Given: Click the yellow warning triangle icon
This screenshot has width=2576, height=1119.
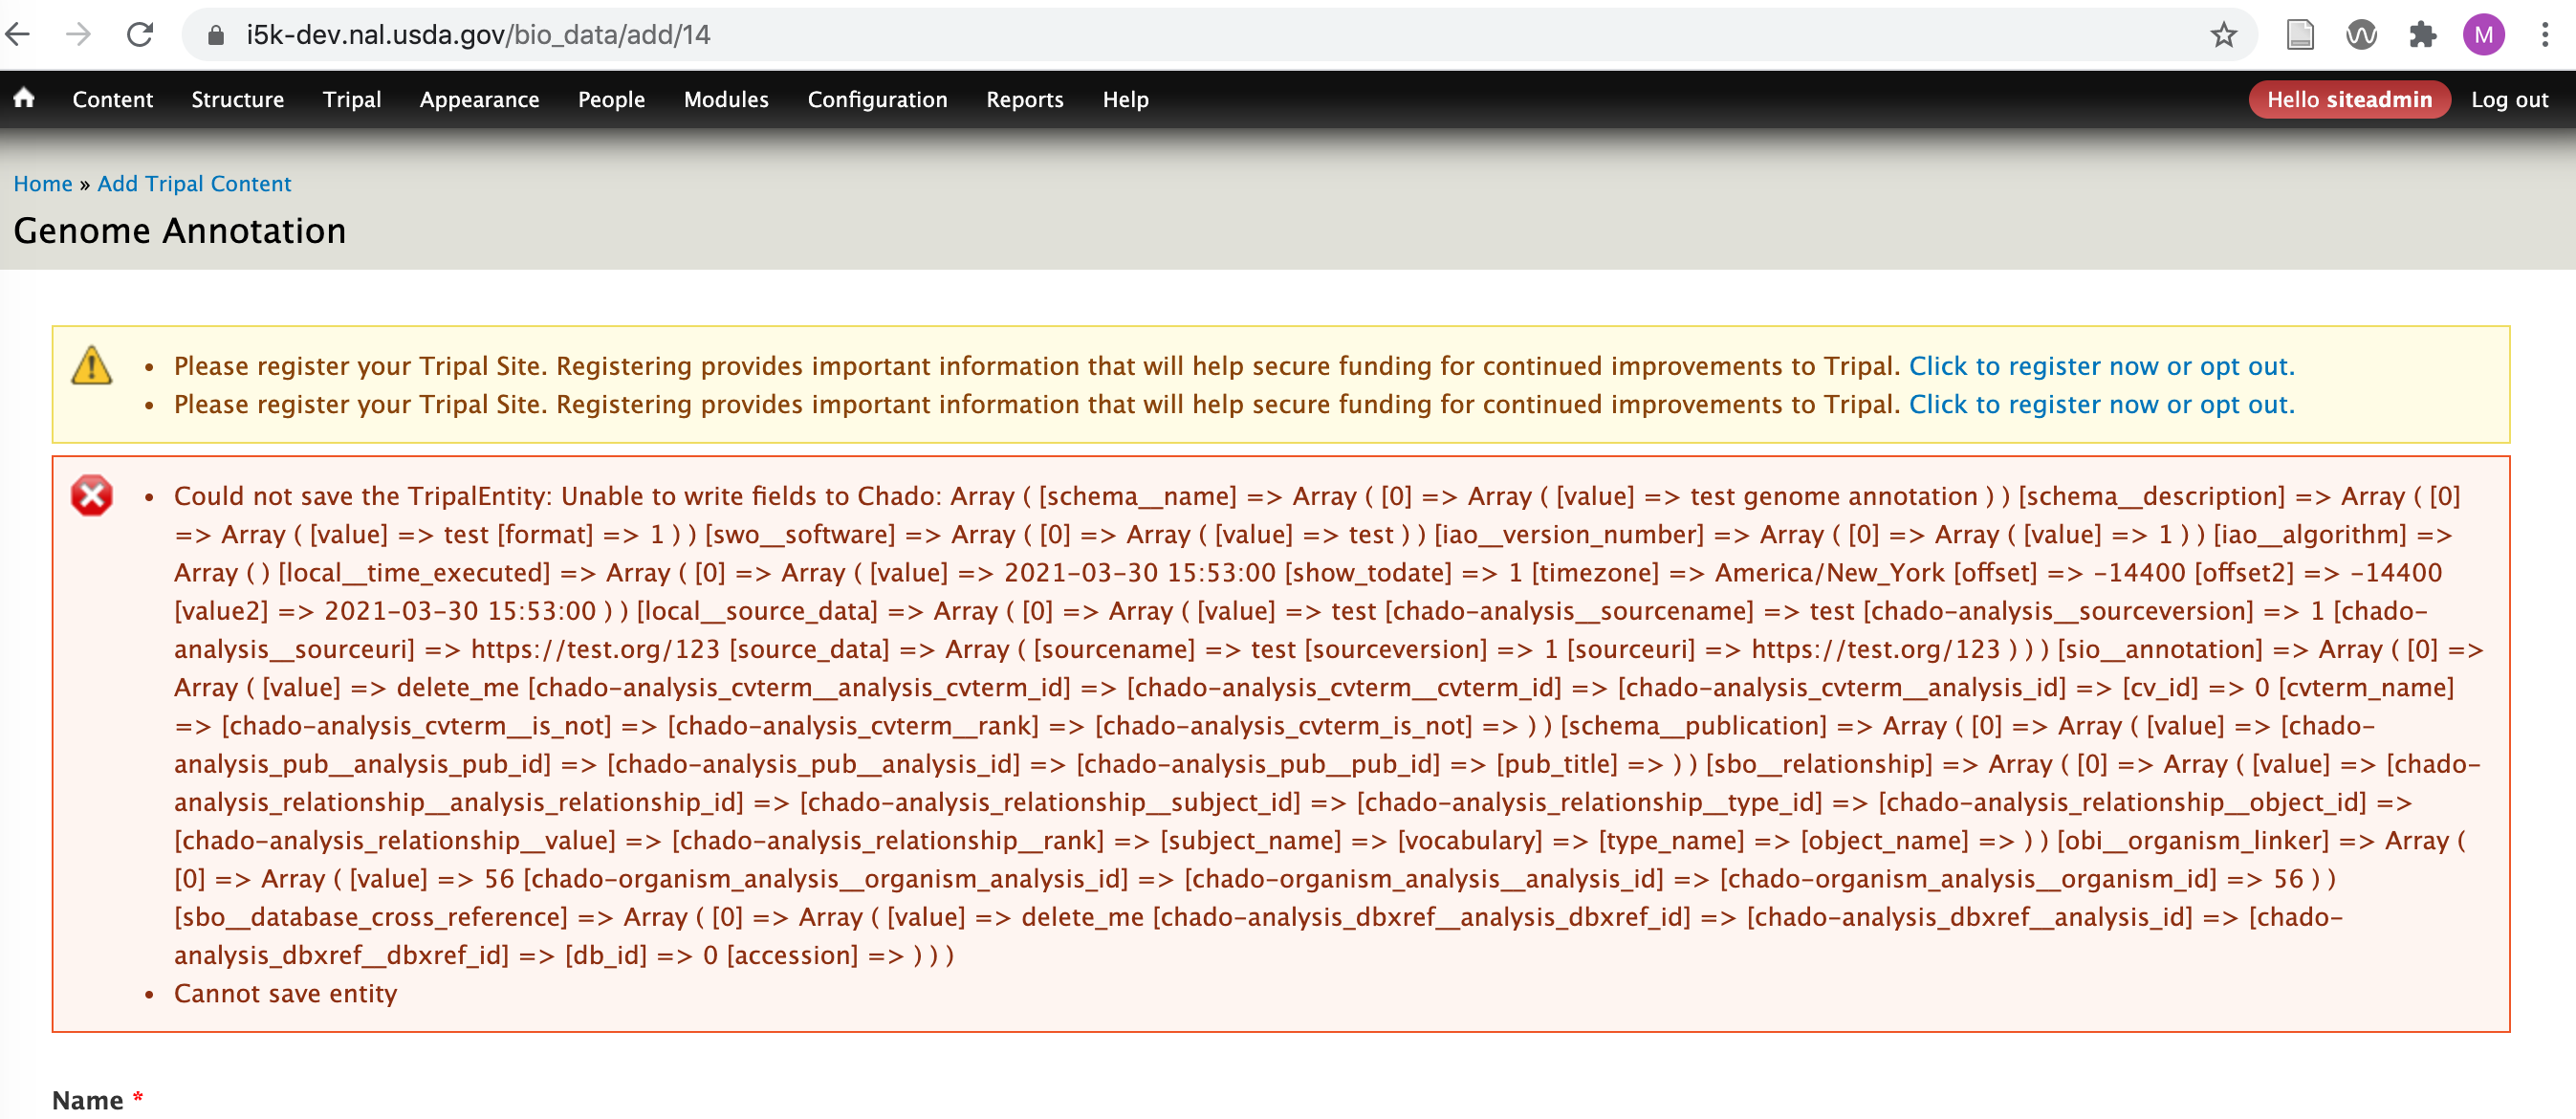Looking at the screenshot, I should [x=92, y=365].
